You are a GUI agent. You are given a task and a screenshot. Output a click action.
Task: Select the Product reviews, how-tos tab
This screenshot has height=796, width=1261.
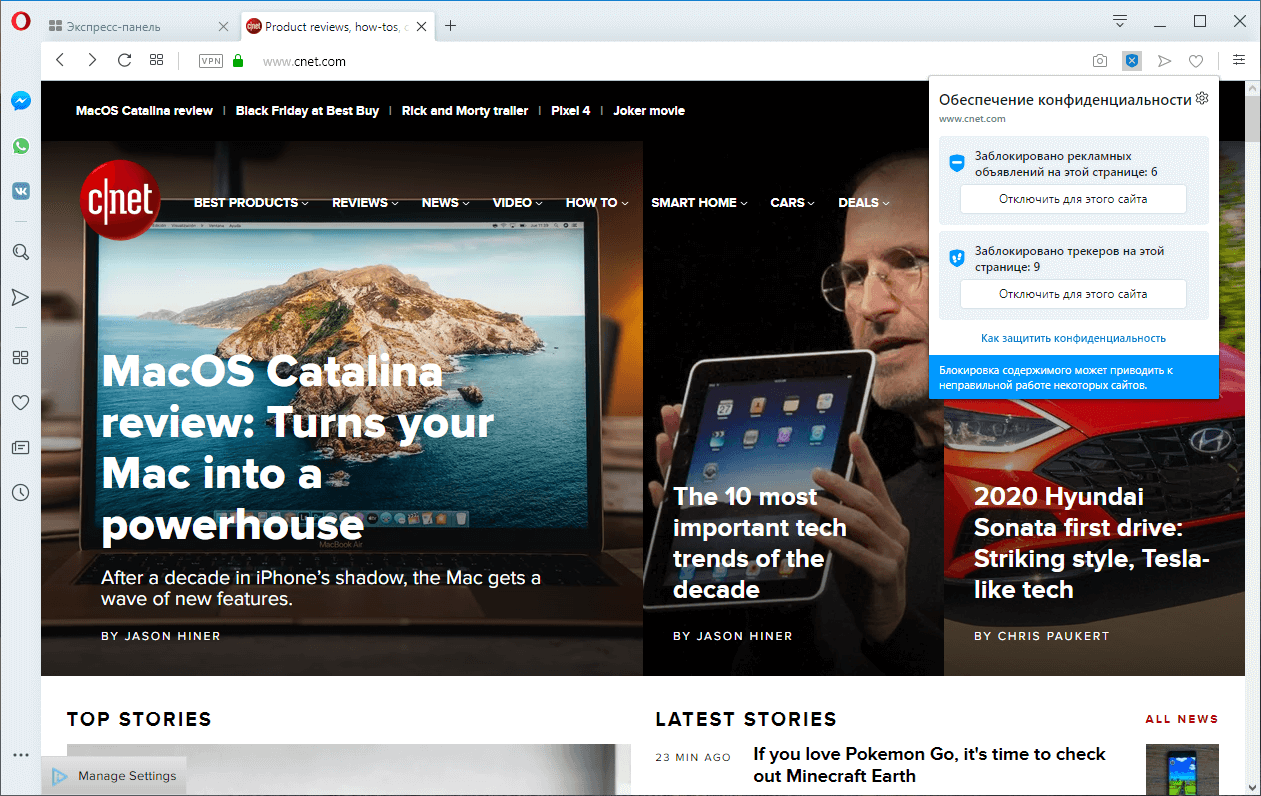pos(339,27)
